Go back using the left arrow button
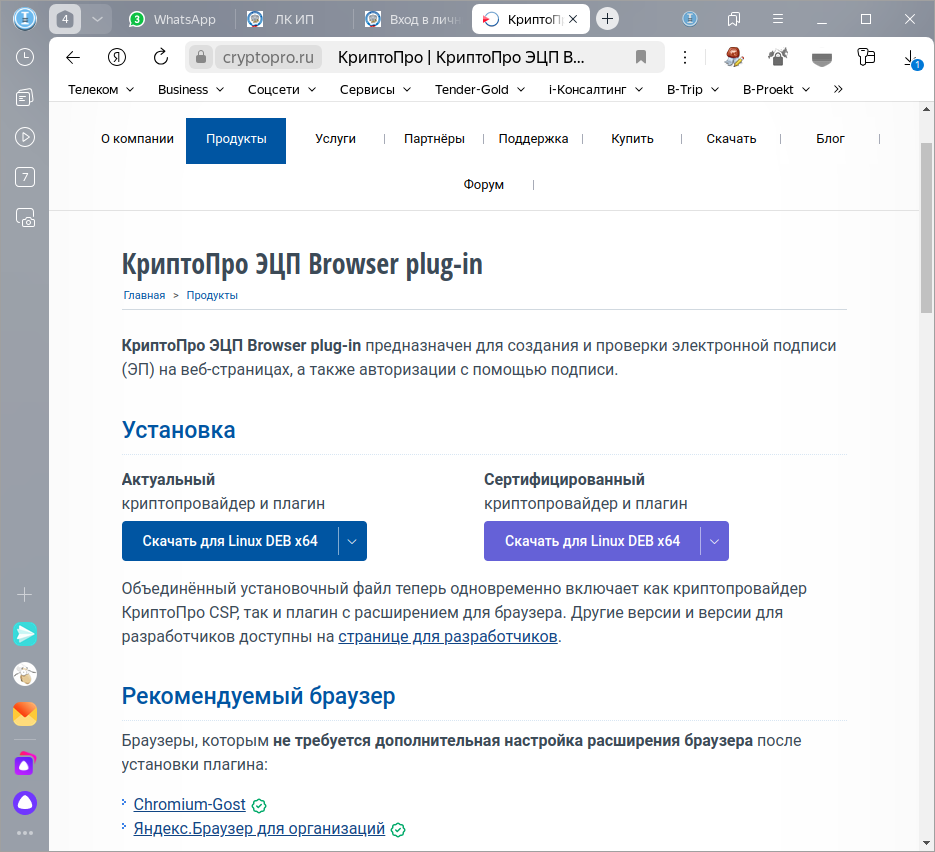Image resolution: width=935 pixels, height=852 pixels. [73, 57]
